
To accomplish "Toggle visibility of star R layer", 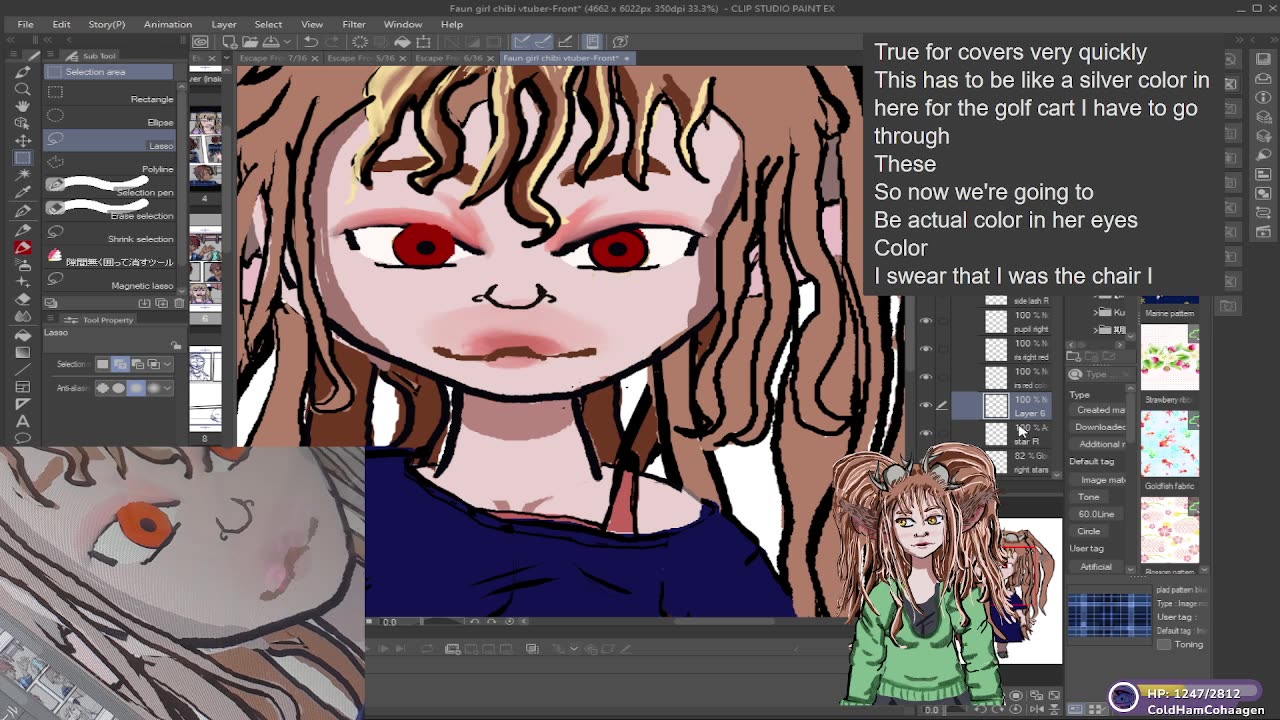I will 926,433.
